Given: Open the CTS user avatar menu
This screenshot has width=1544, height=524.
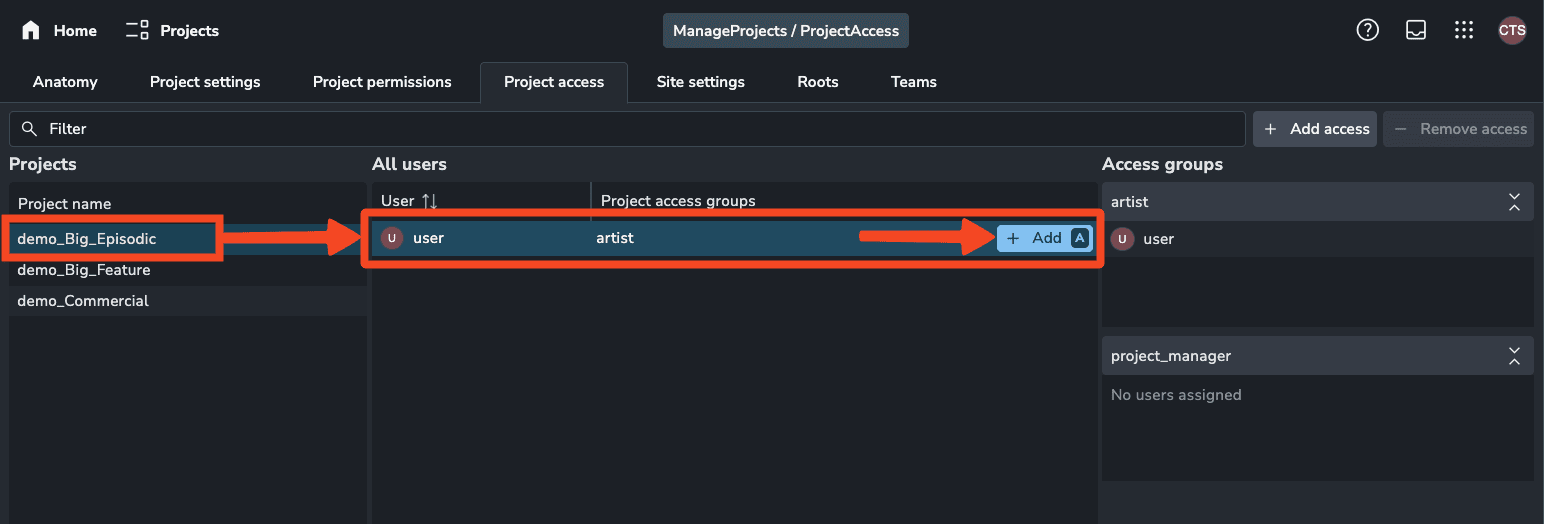Looking at the screenshot, I should click(x=1512, y=30).
